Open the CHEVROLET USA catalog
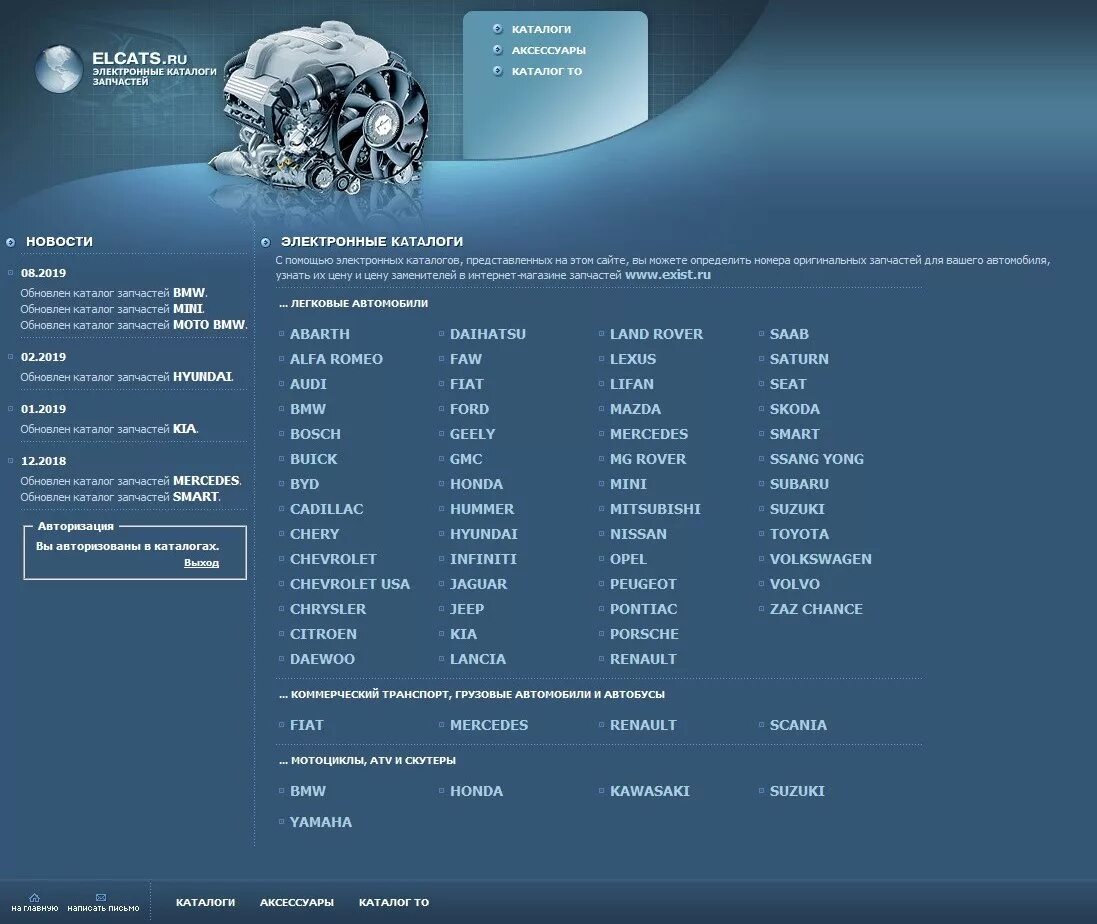1097x924 pixels. [350, 584]
